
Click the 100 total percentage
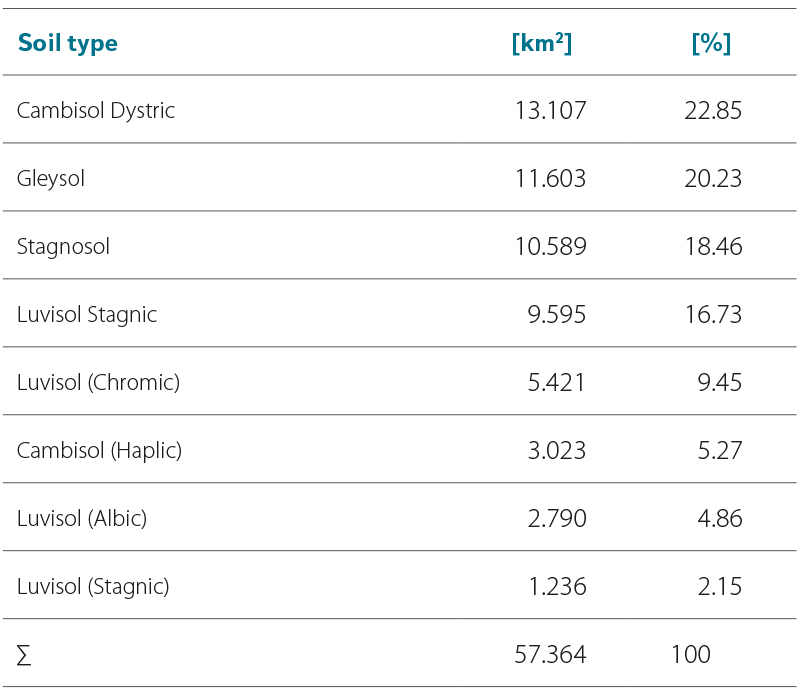coord(691,655)
